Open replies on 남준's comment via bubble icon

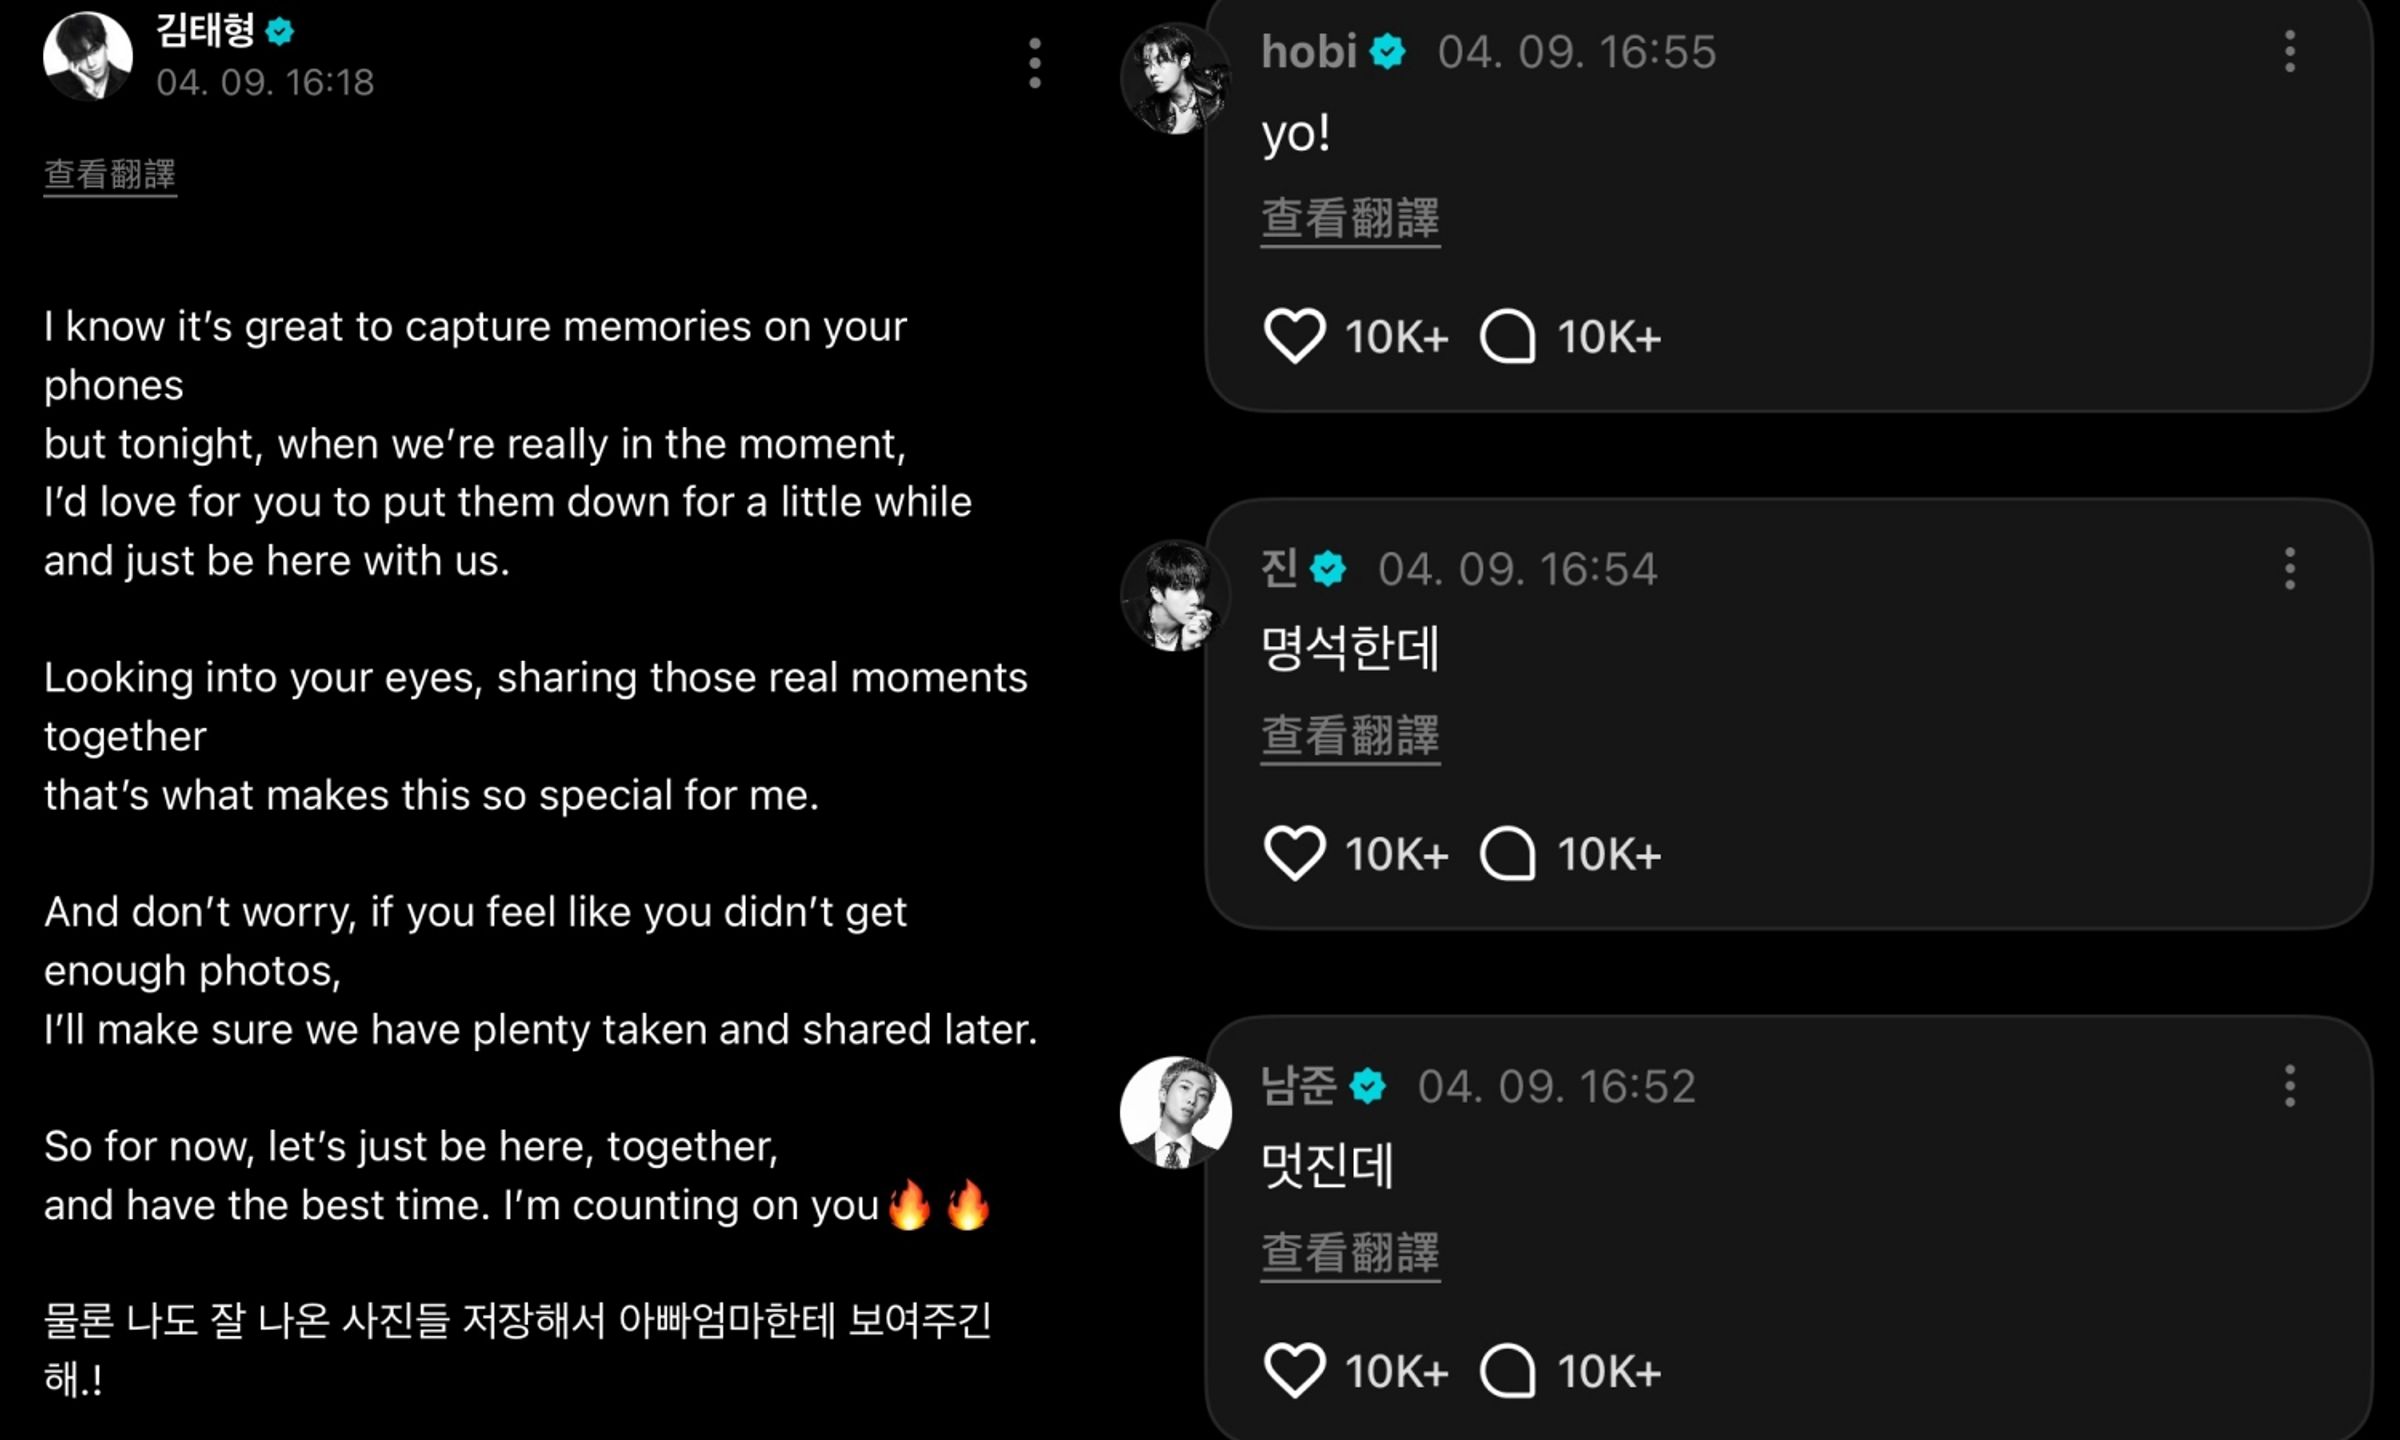tap(1508, 1371)
